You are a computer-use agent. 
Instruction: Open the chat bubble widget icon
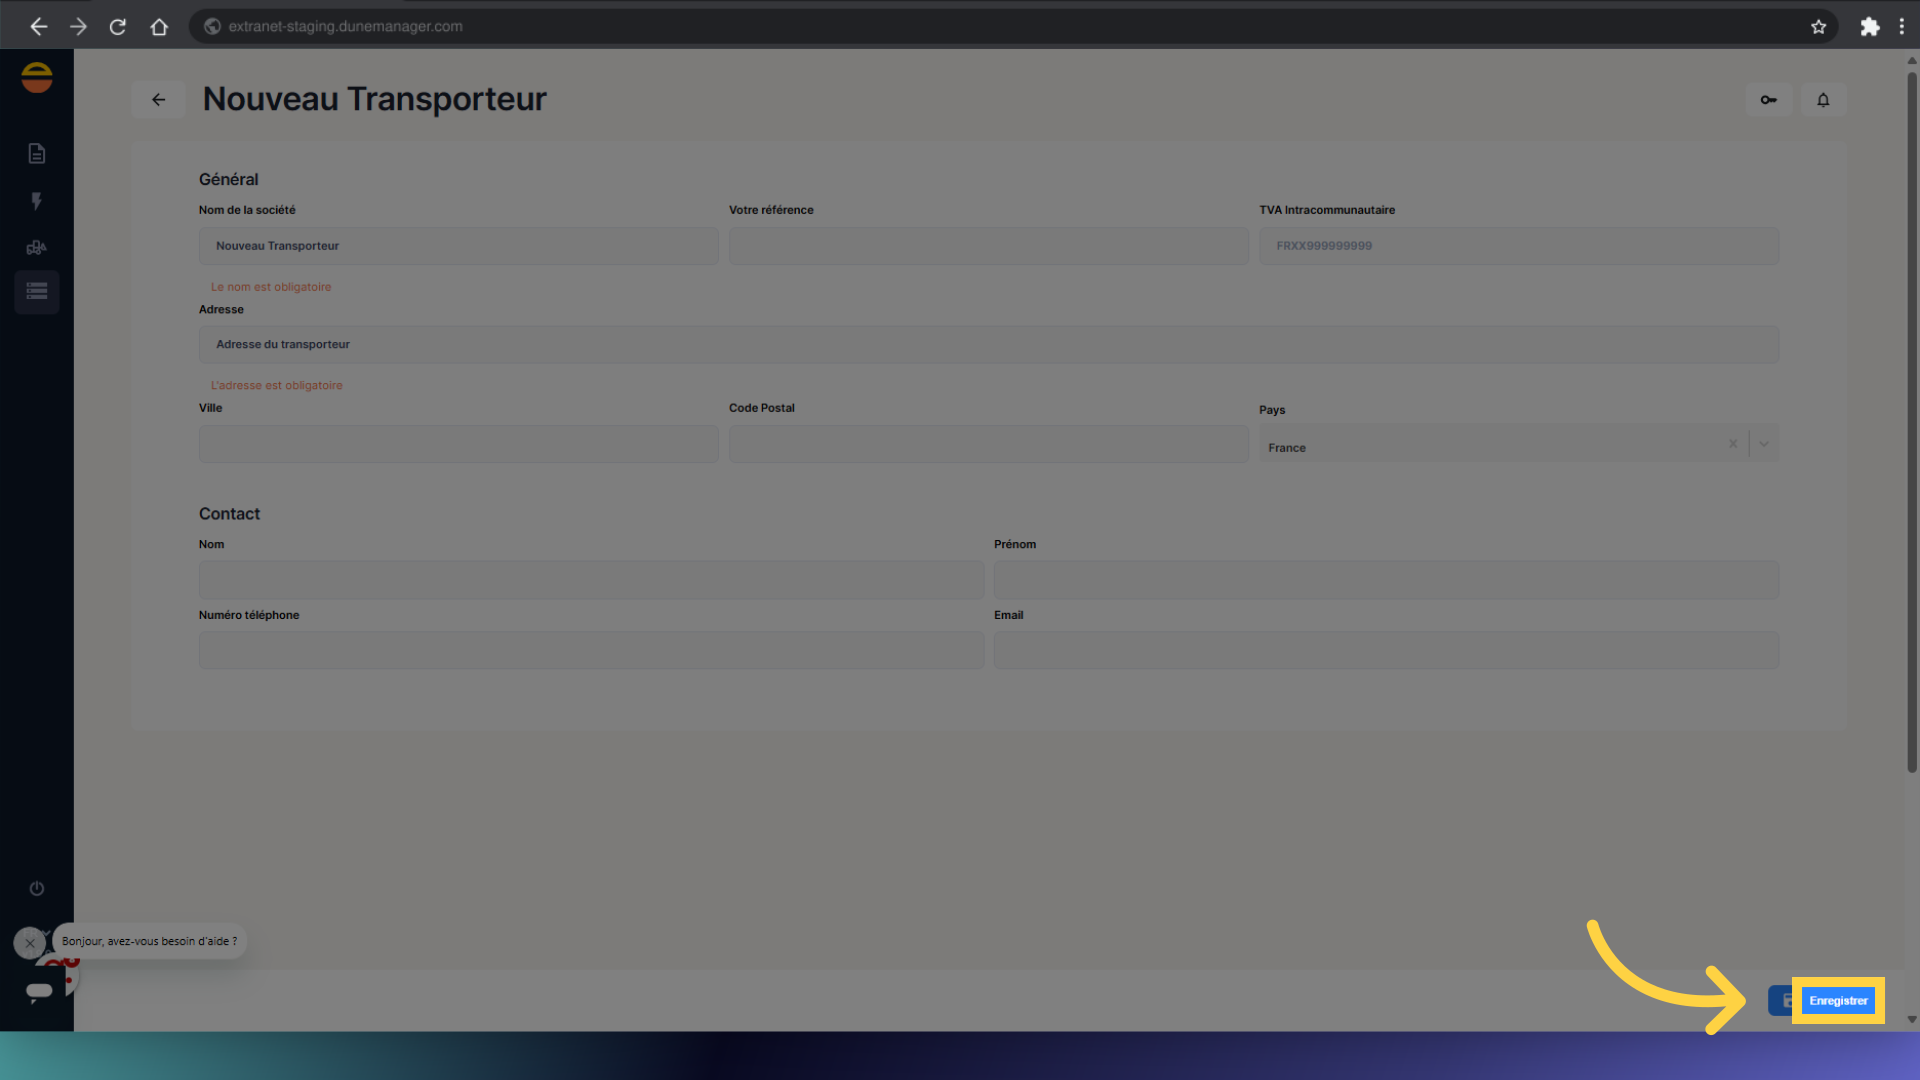coord(40,990)
